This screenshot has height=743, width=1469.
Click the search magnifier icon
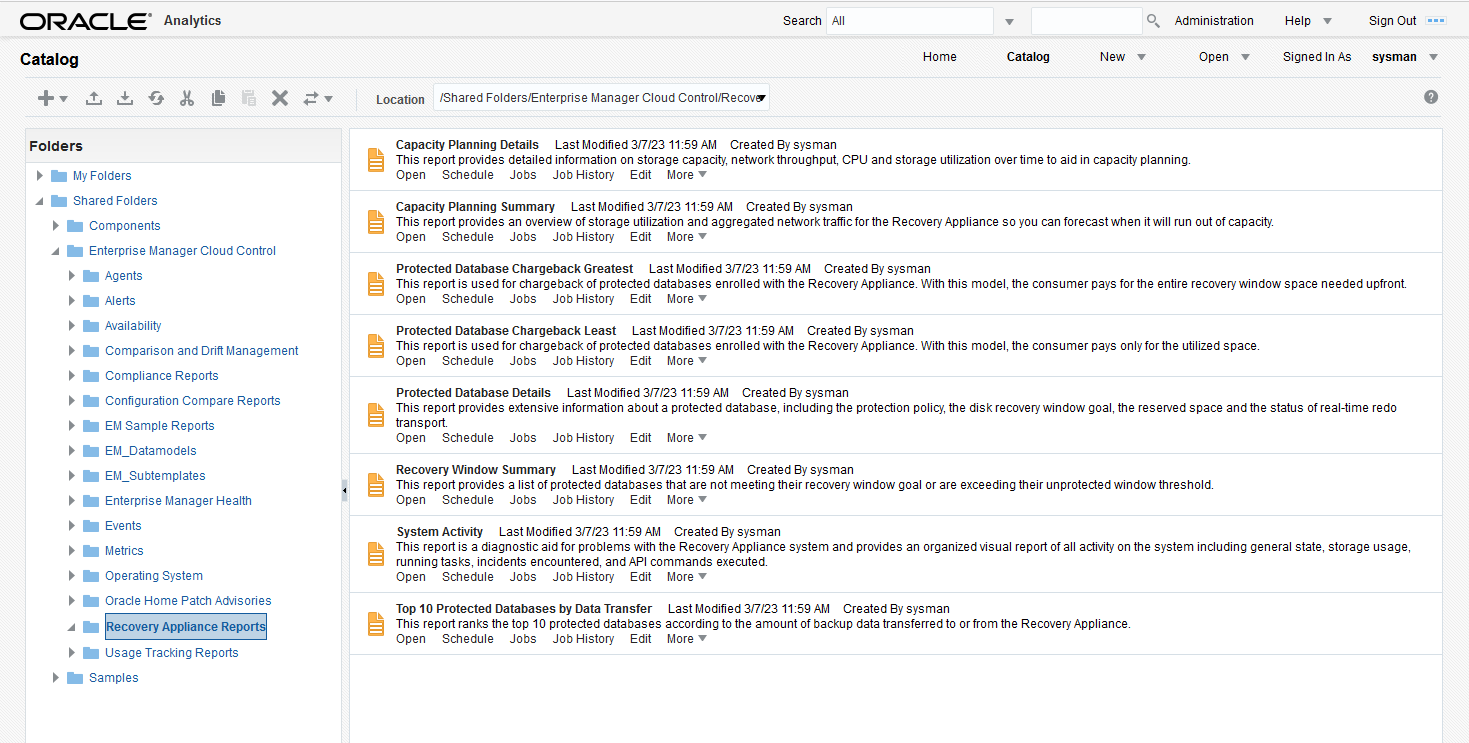click(1153, 21)
